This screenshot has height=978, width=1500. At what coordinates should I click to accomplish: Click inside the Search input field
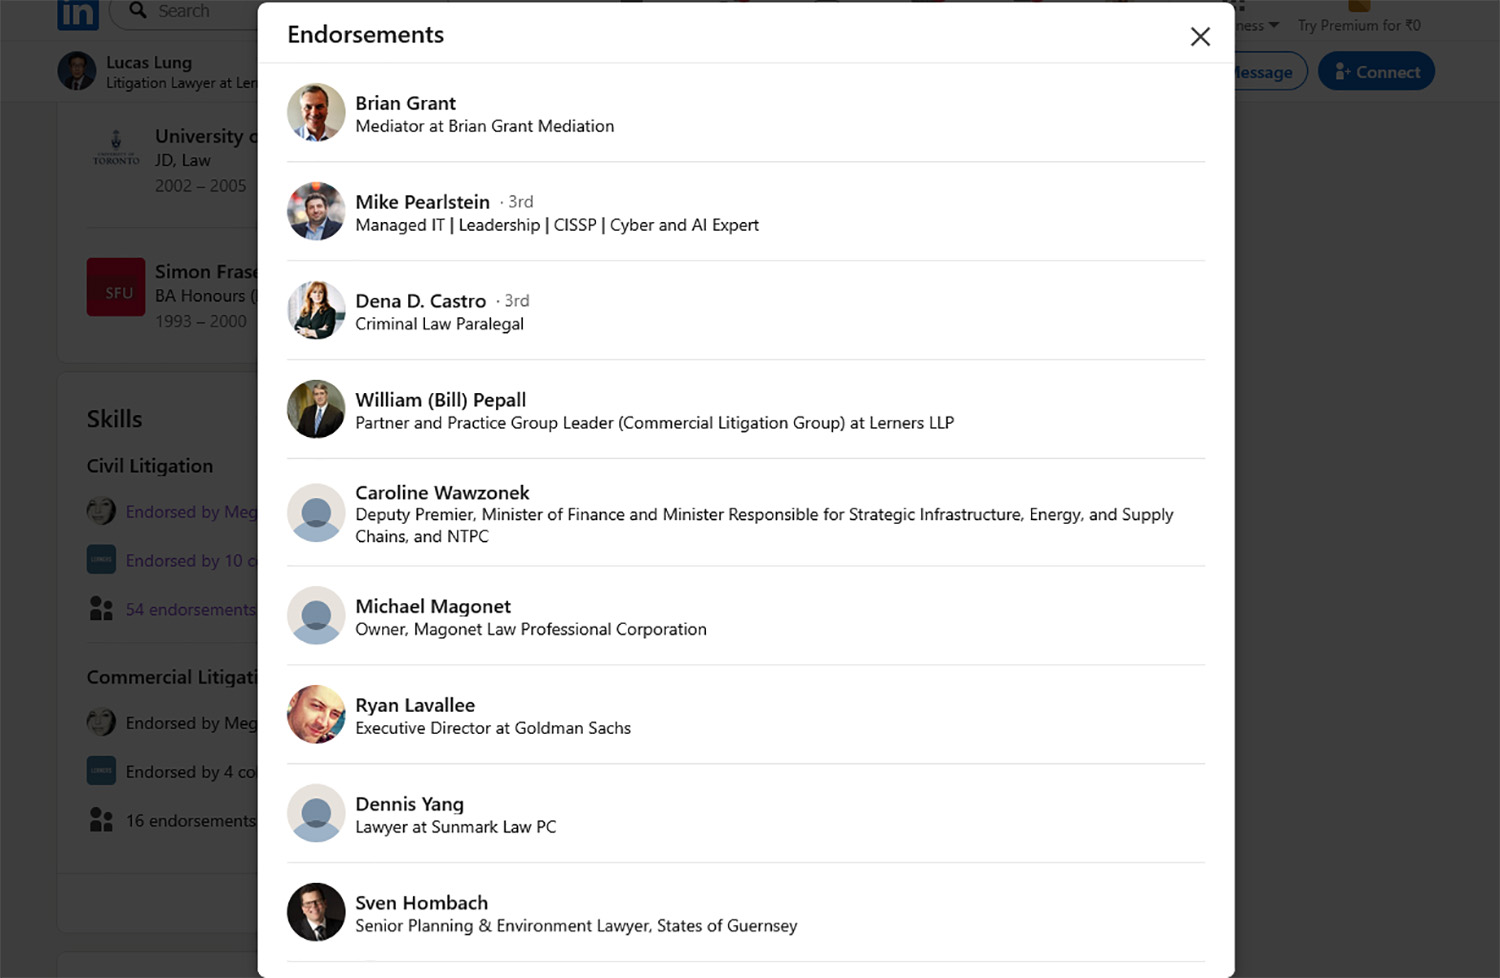(200, 11)
